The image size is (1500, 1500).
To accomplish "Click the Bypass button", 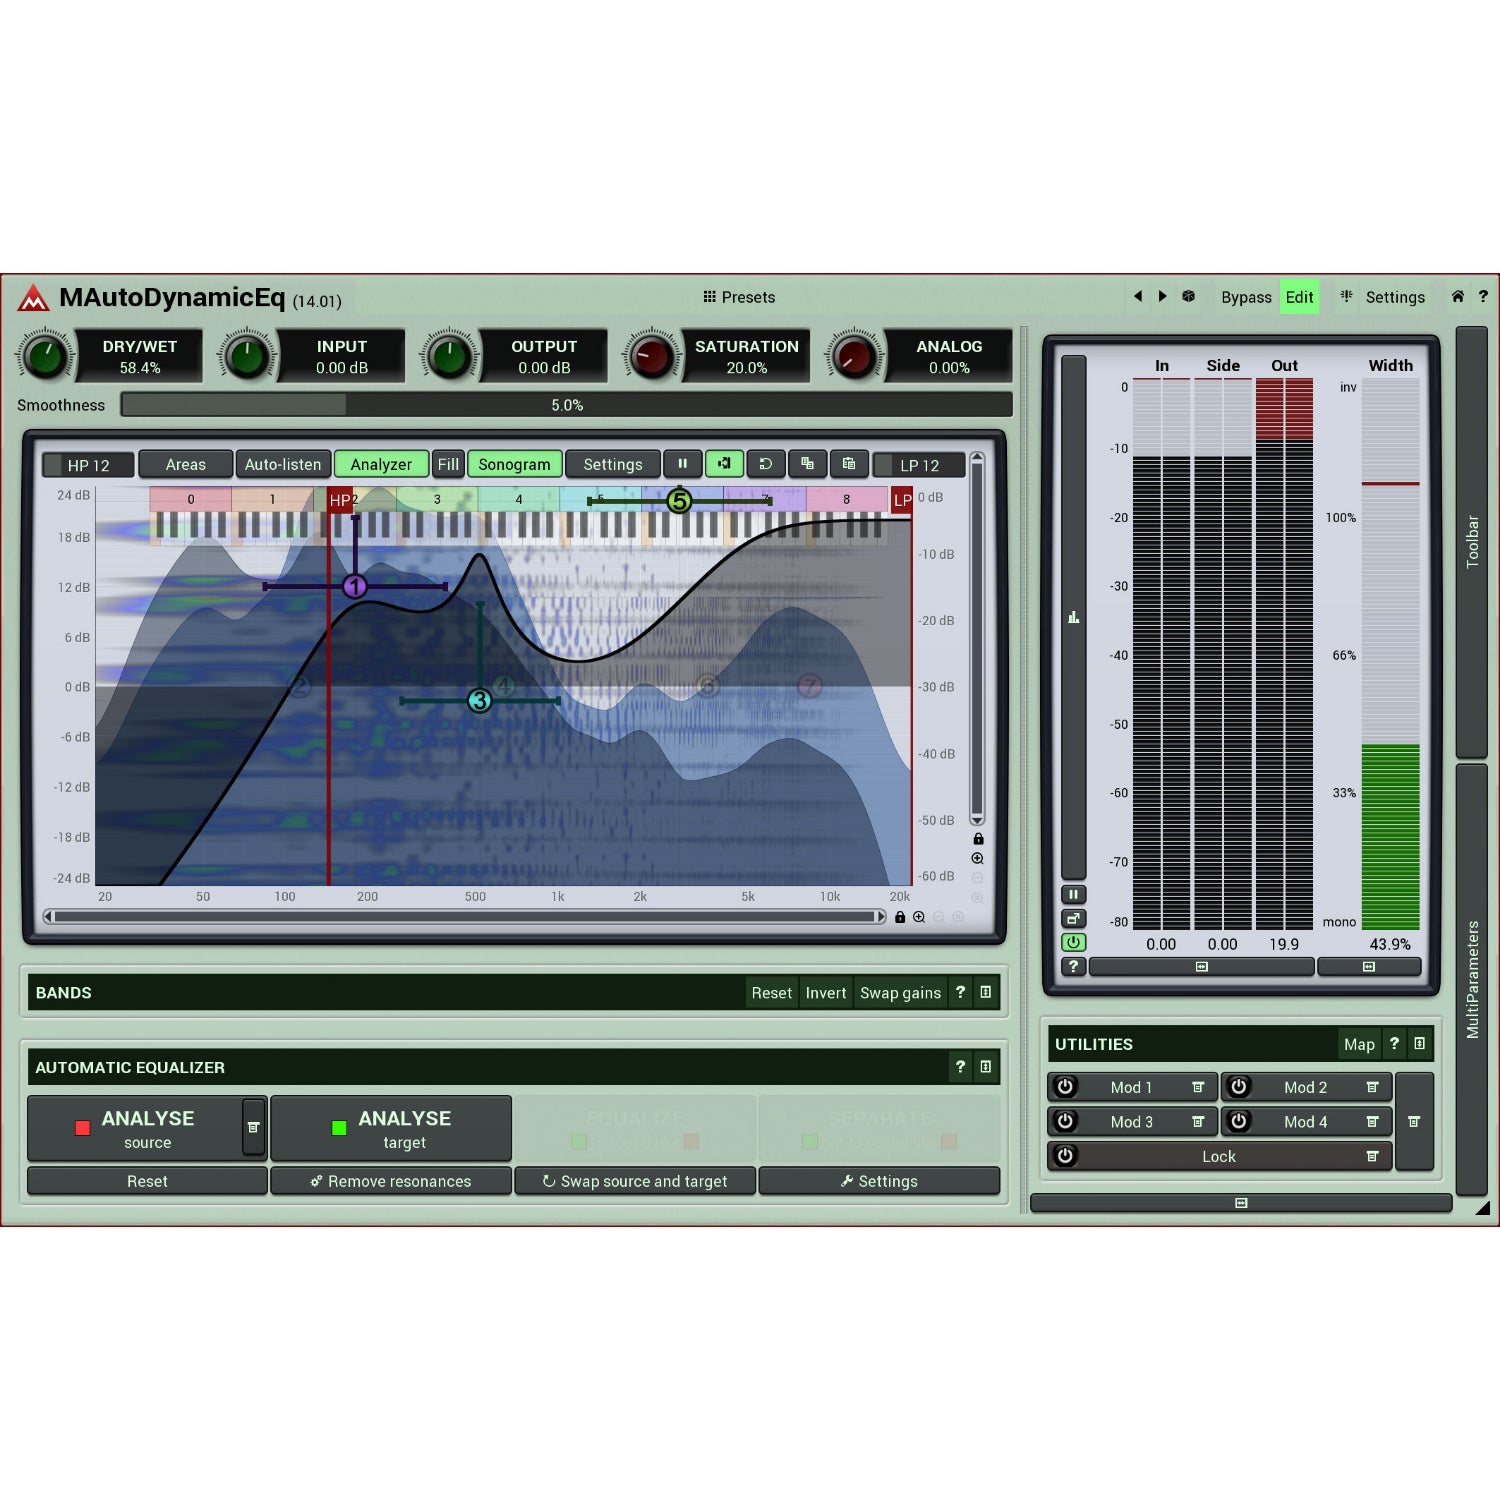I will coord(1246,297).
